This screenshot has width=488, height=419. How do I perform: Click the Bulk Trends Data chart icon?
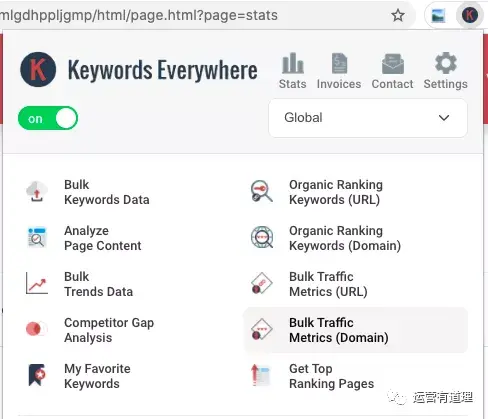[37, 283]
